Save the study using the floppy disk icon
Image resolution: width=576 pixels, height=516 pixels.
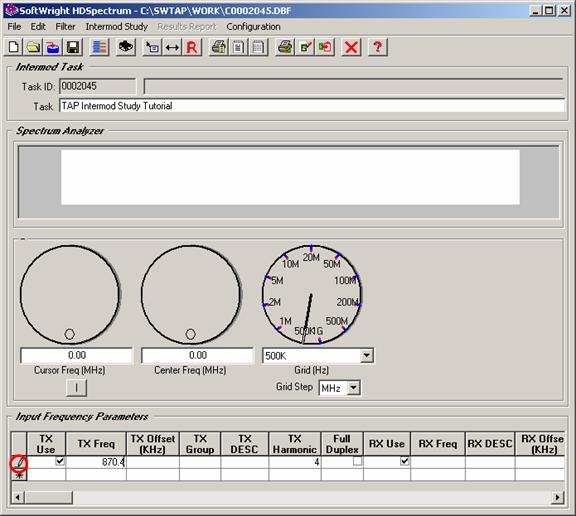73,47
